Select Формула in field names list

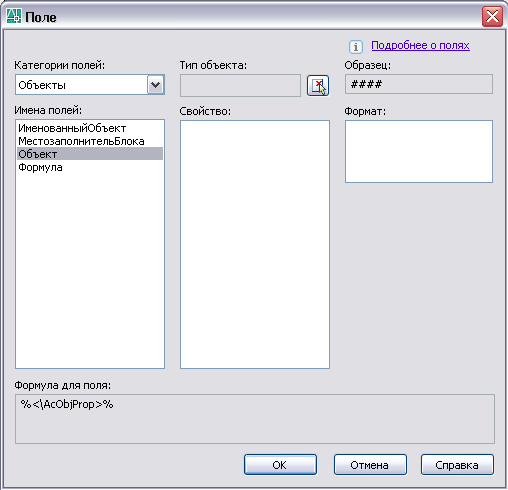point(90,167)
